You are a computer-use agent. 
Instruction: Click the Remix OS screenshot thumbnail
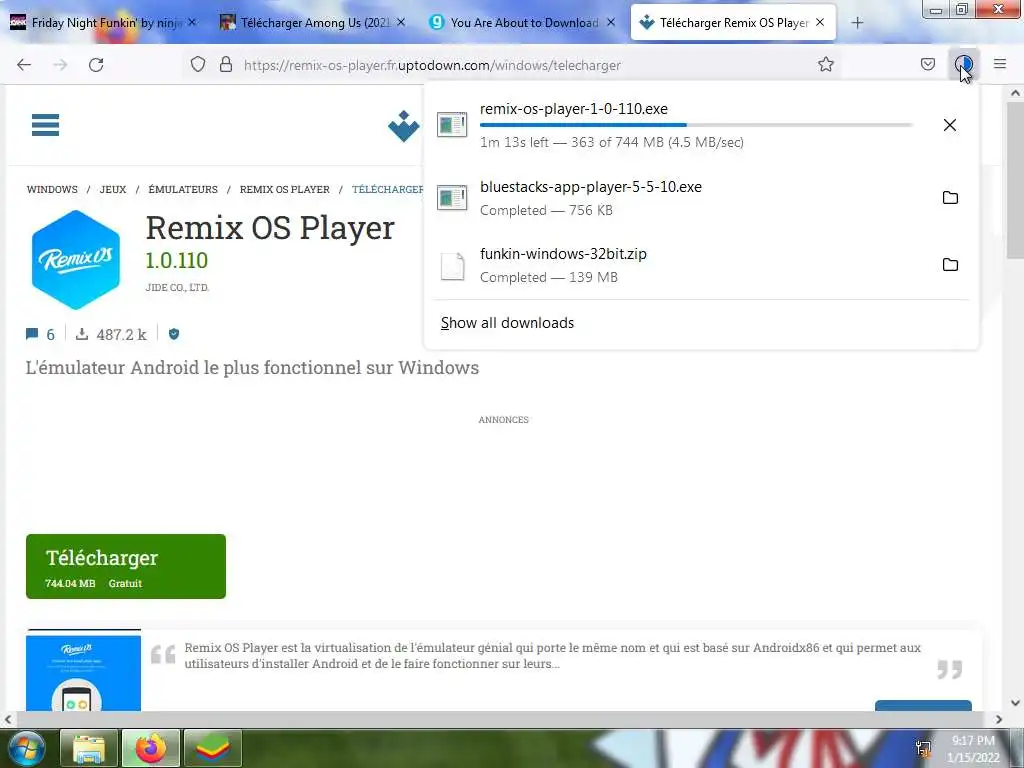(x=84, y=671)
